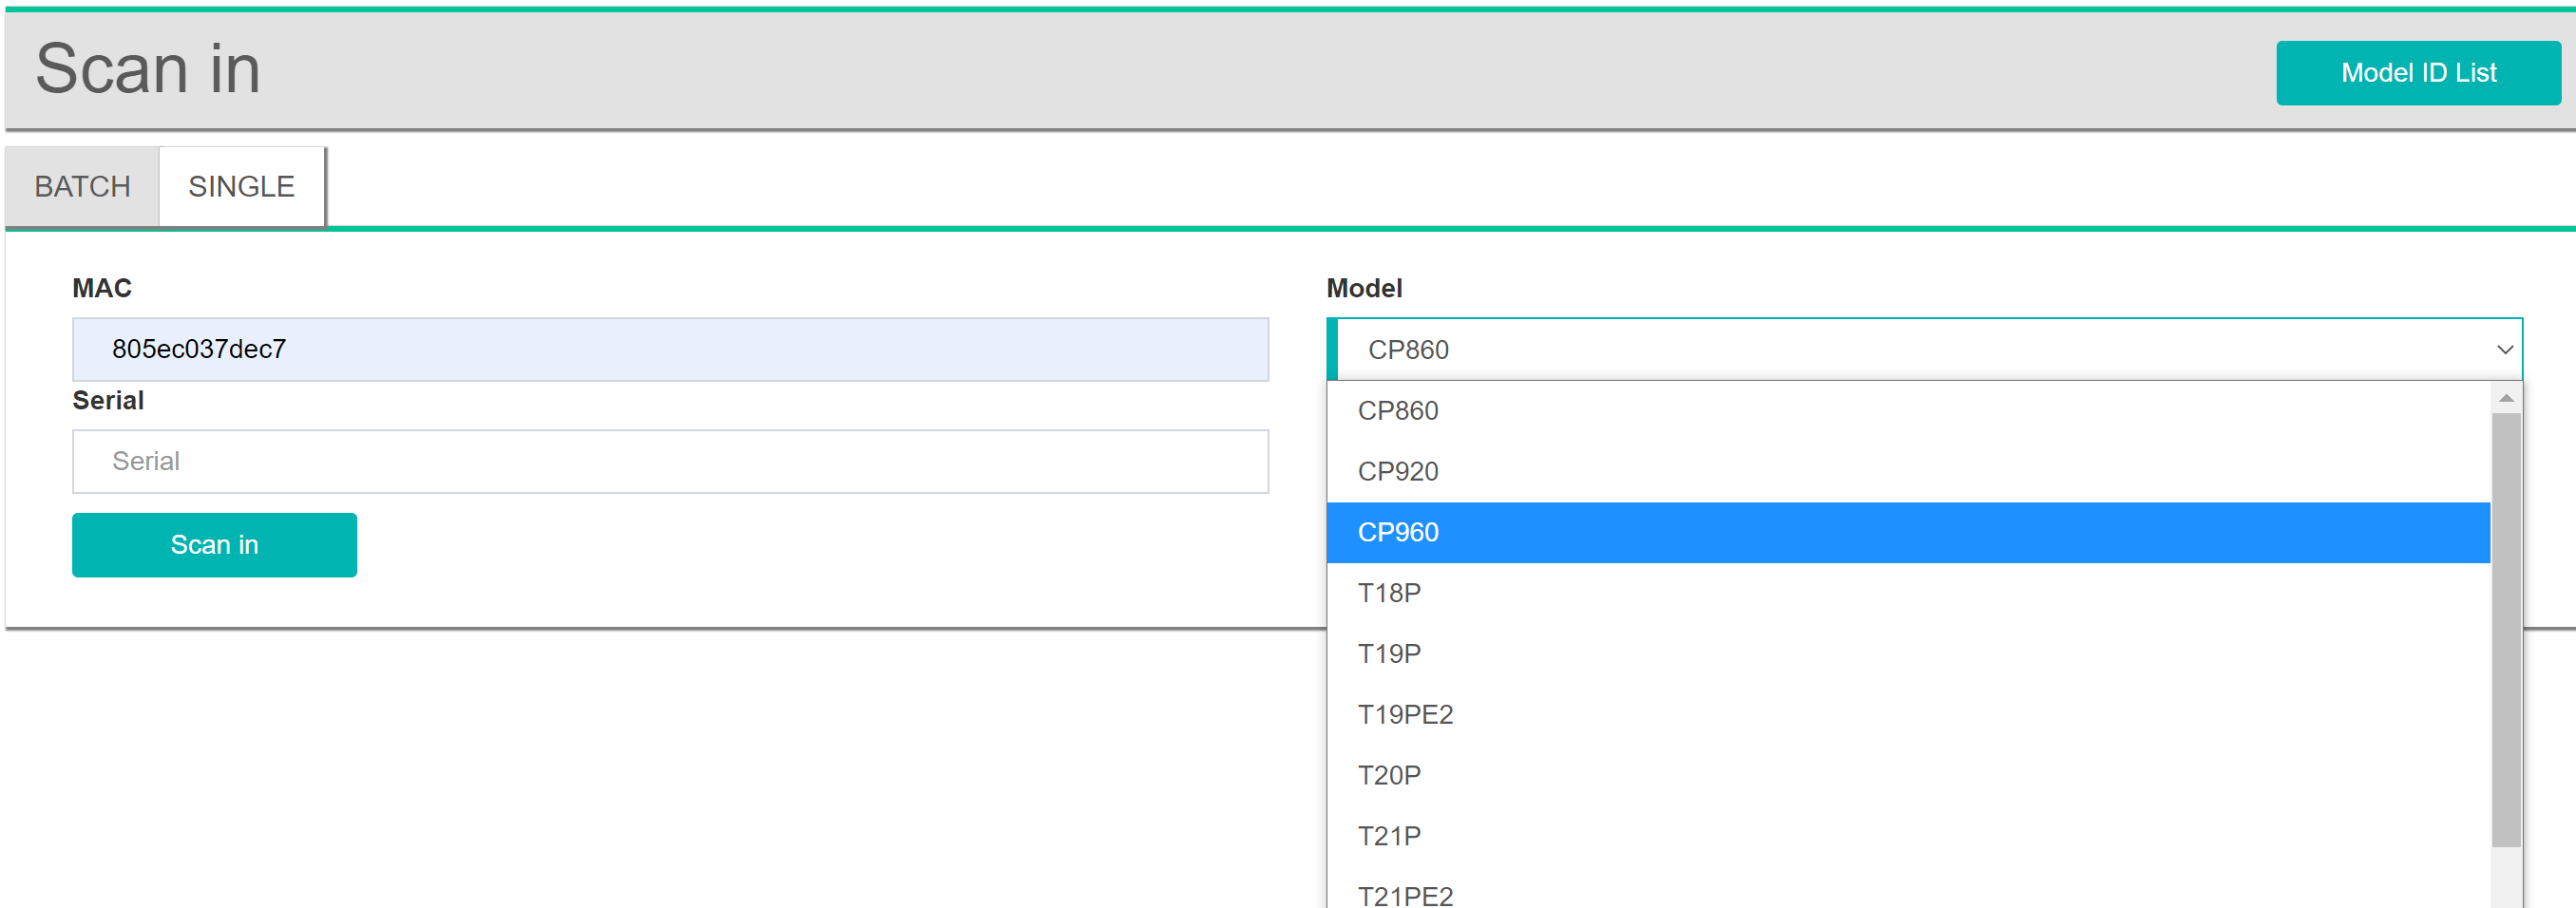The height and width of the screenshot is (908, 2576).
Task: Choose CP860 from the dropdown list
Action: [1908, 411]
